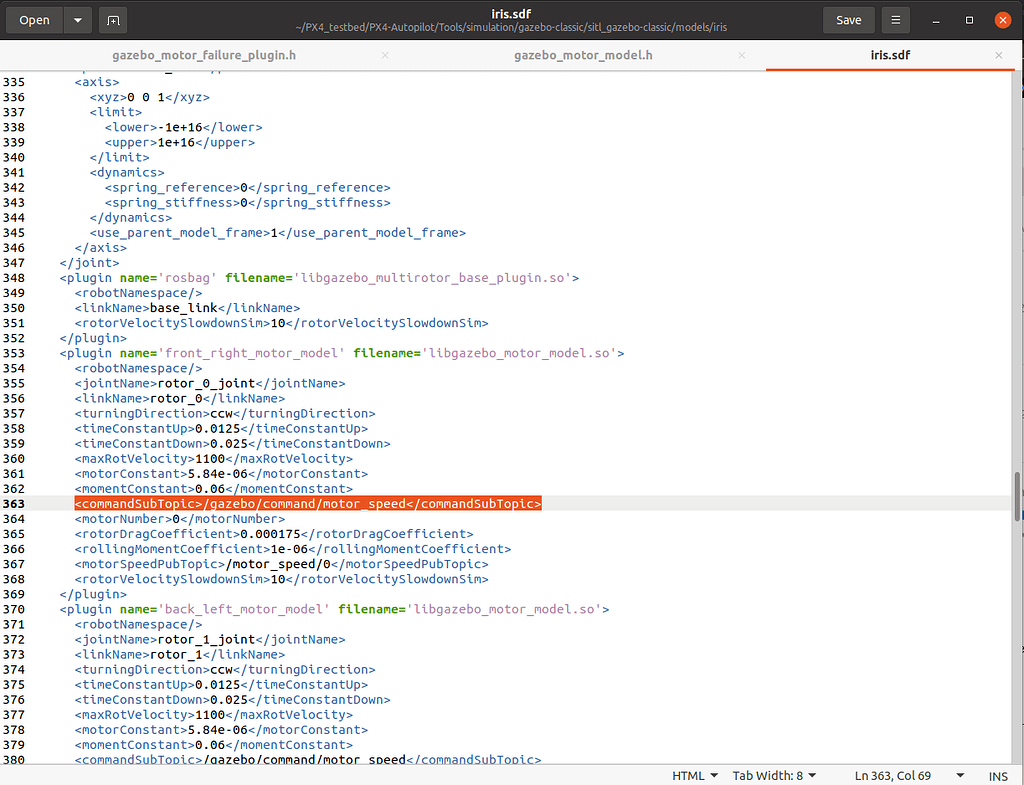Click the new document icon beside Open
This screenshot has width=1024, height=785.
(112, 20)
